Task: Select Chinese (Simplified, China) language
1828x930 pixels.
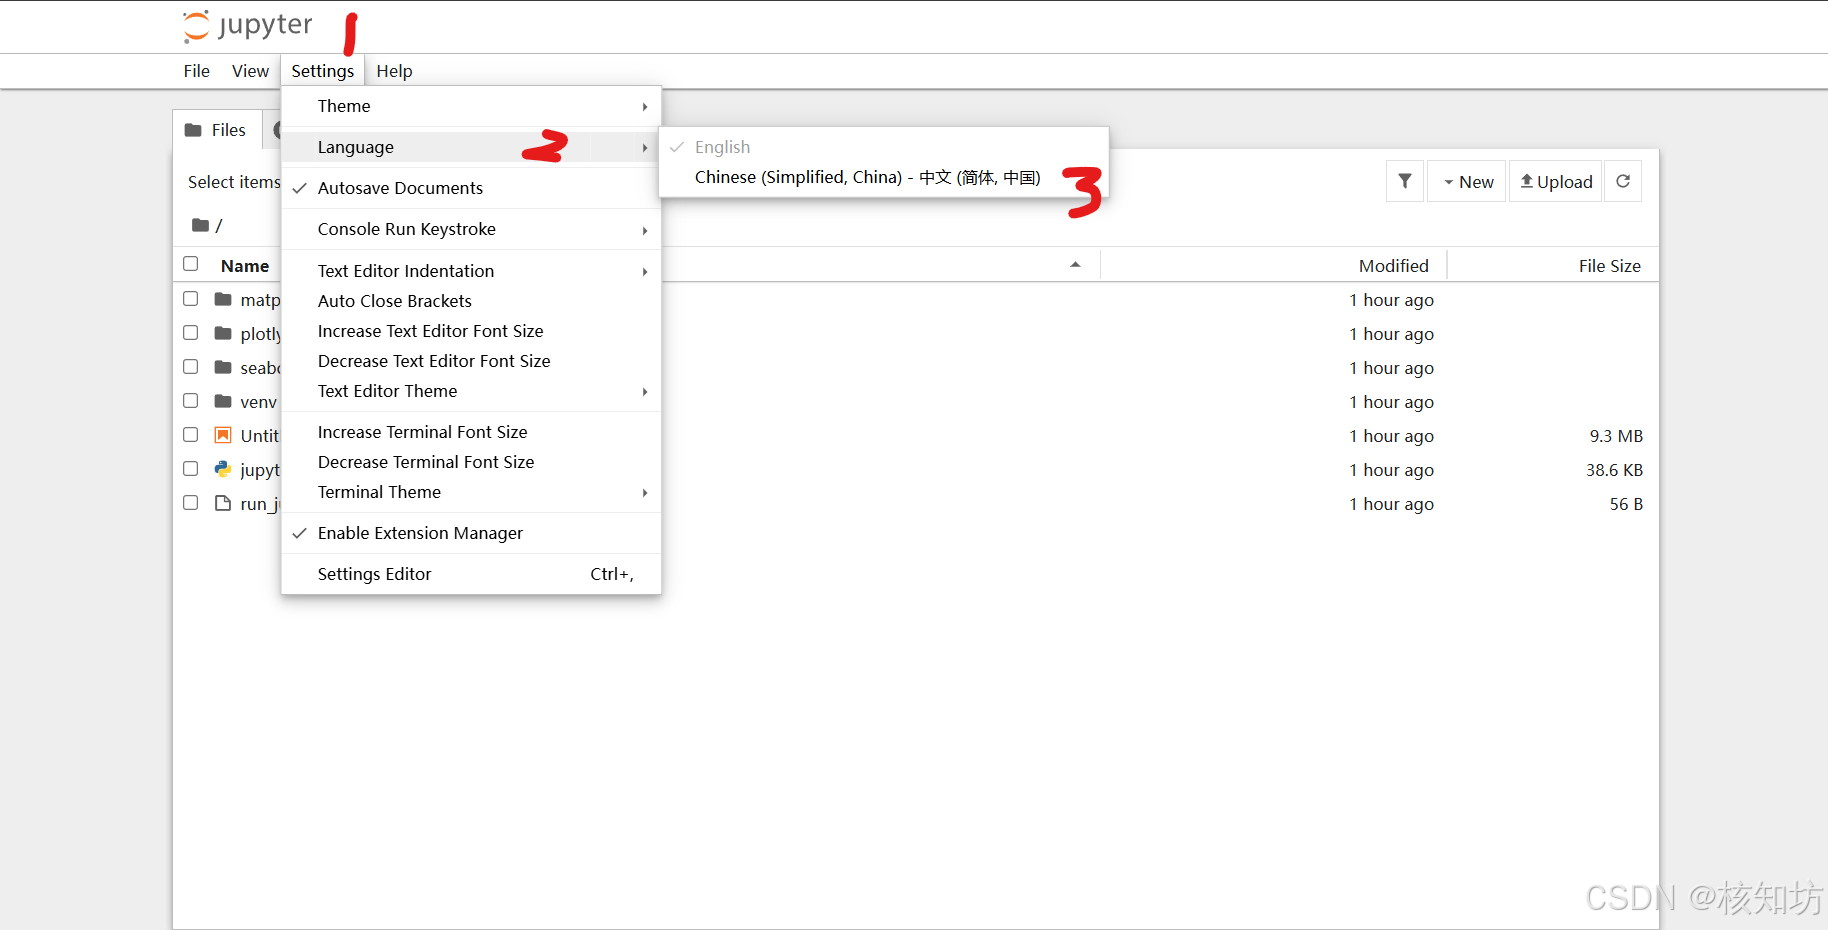Action: coord(884,177)
